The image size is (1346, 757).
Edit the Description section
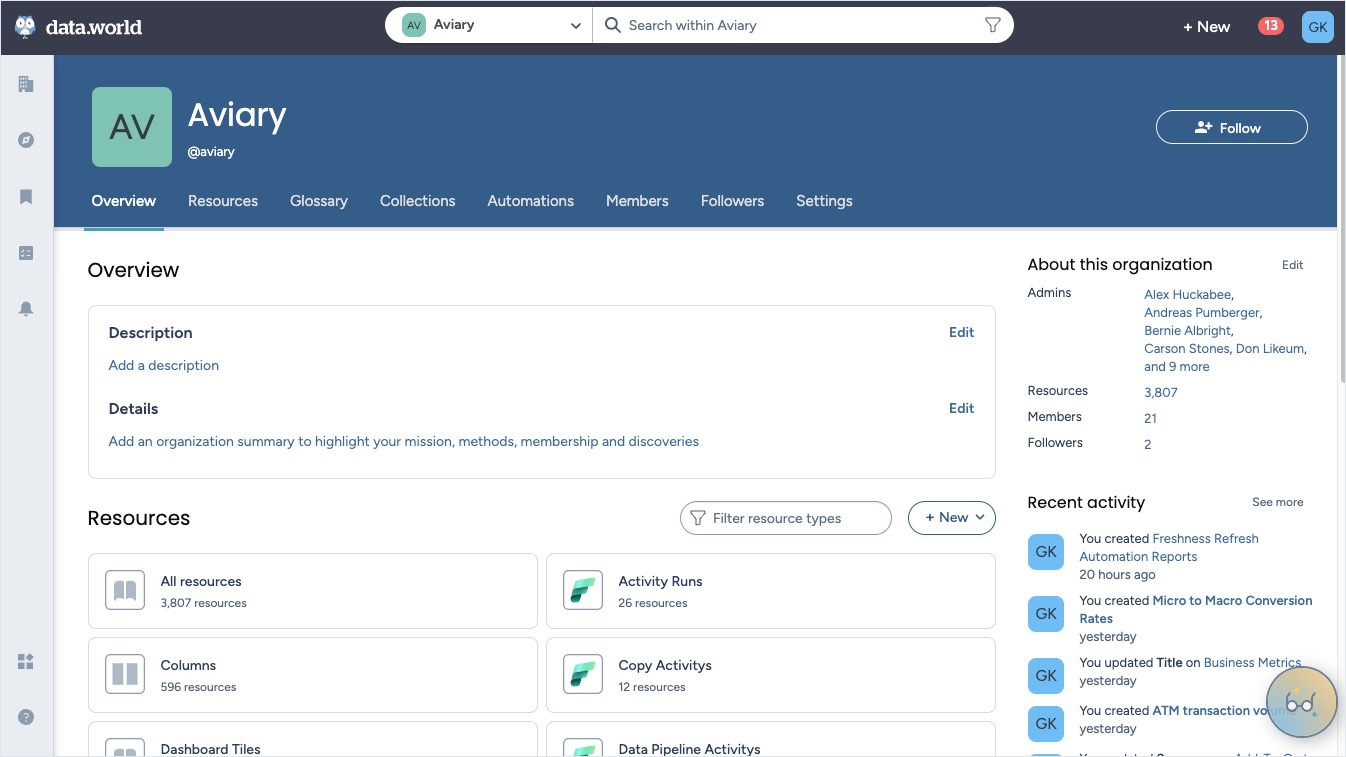point(961,332)
